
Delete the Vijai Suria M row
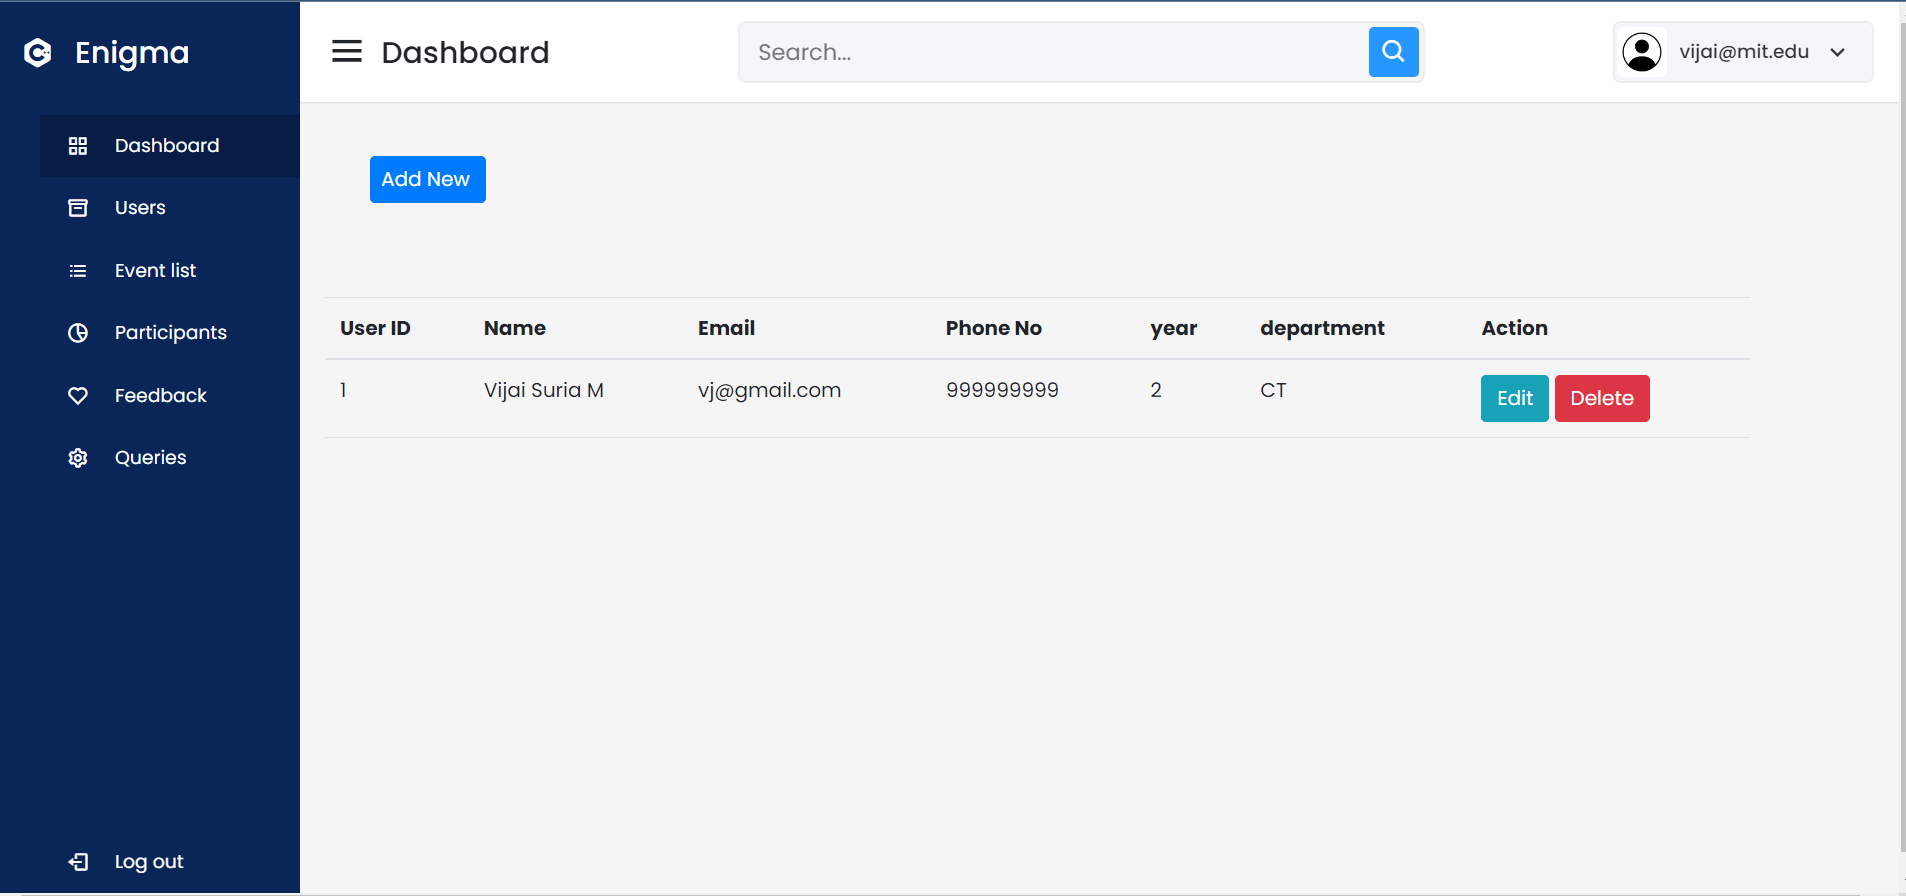[1601, 398]
